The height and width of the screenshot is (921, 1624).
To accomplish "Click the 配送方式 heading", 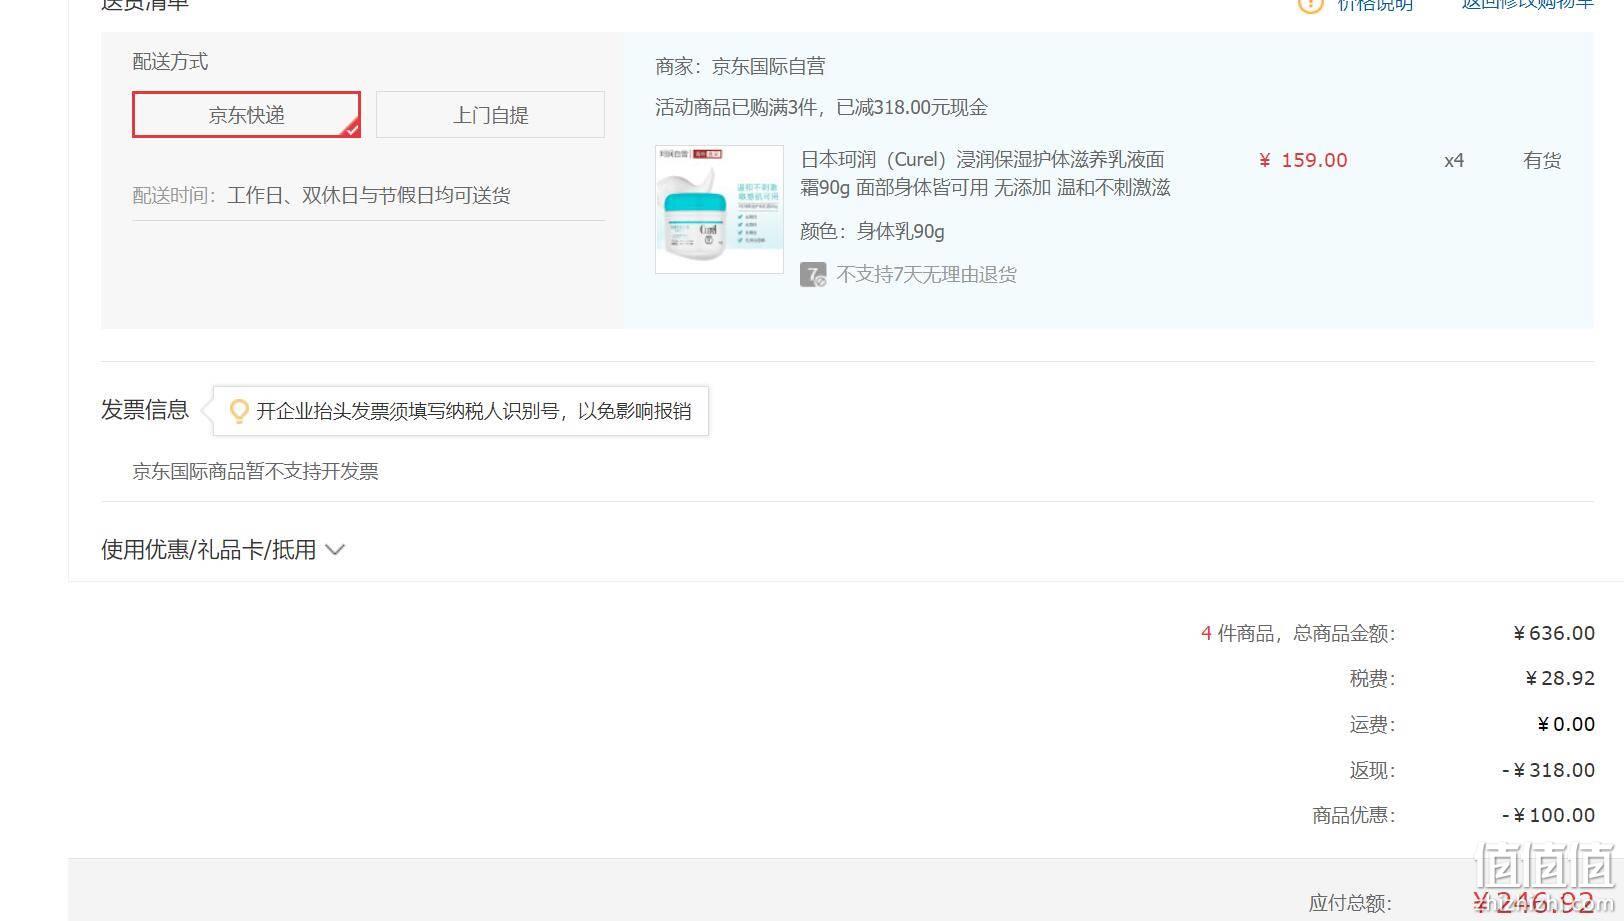I will 170,61.
